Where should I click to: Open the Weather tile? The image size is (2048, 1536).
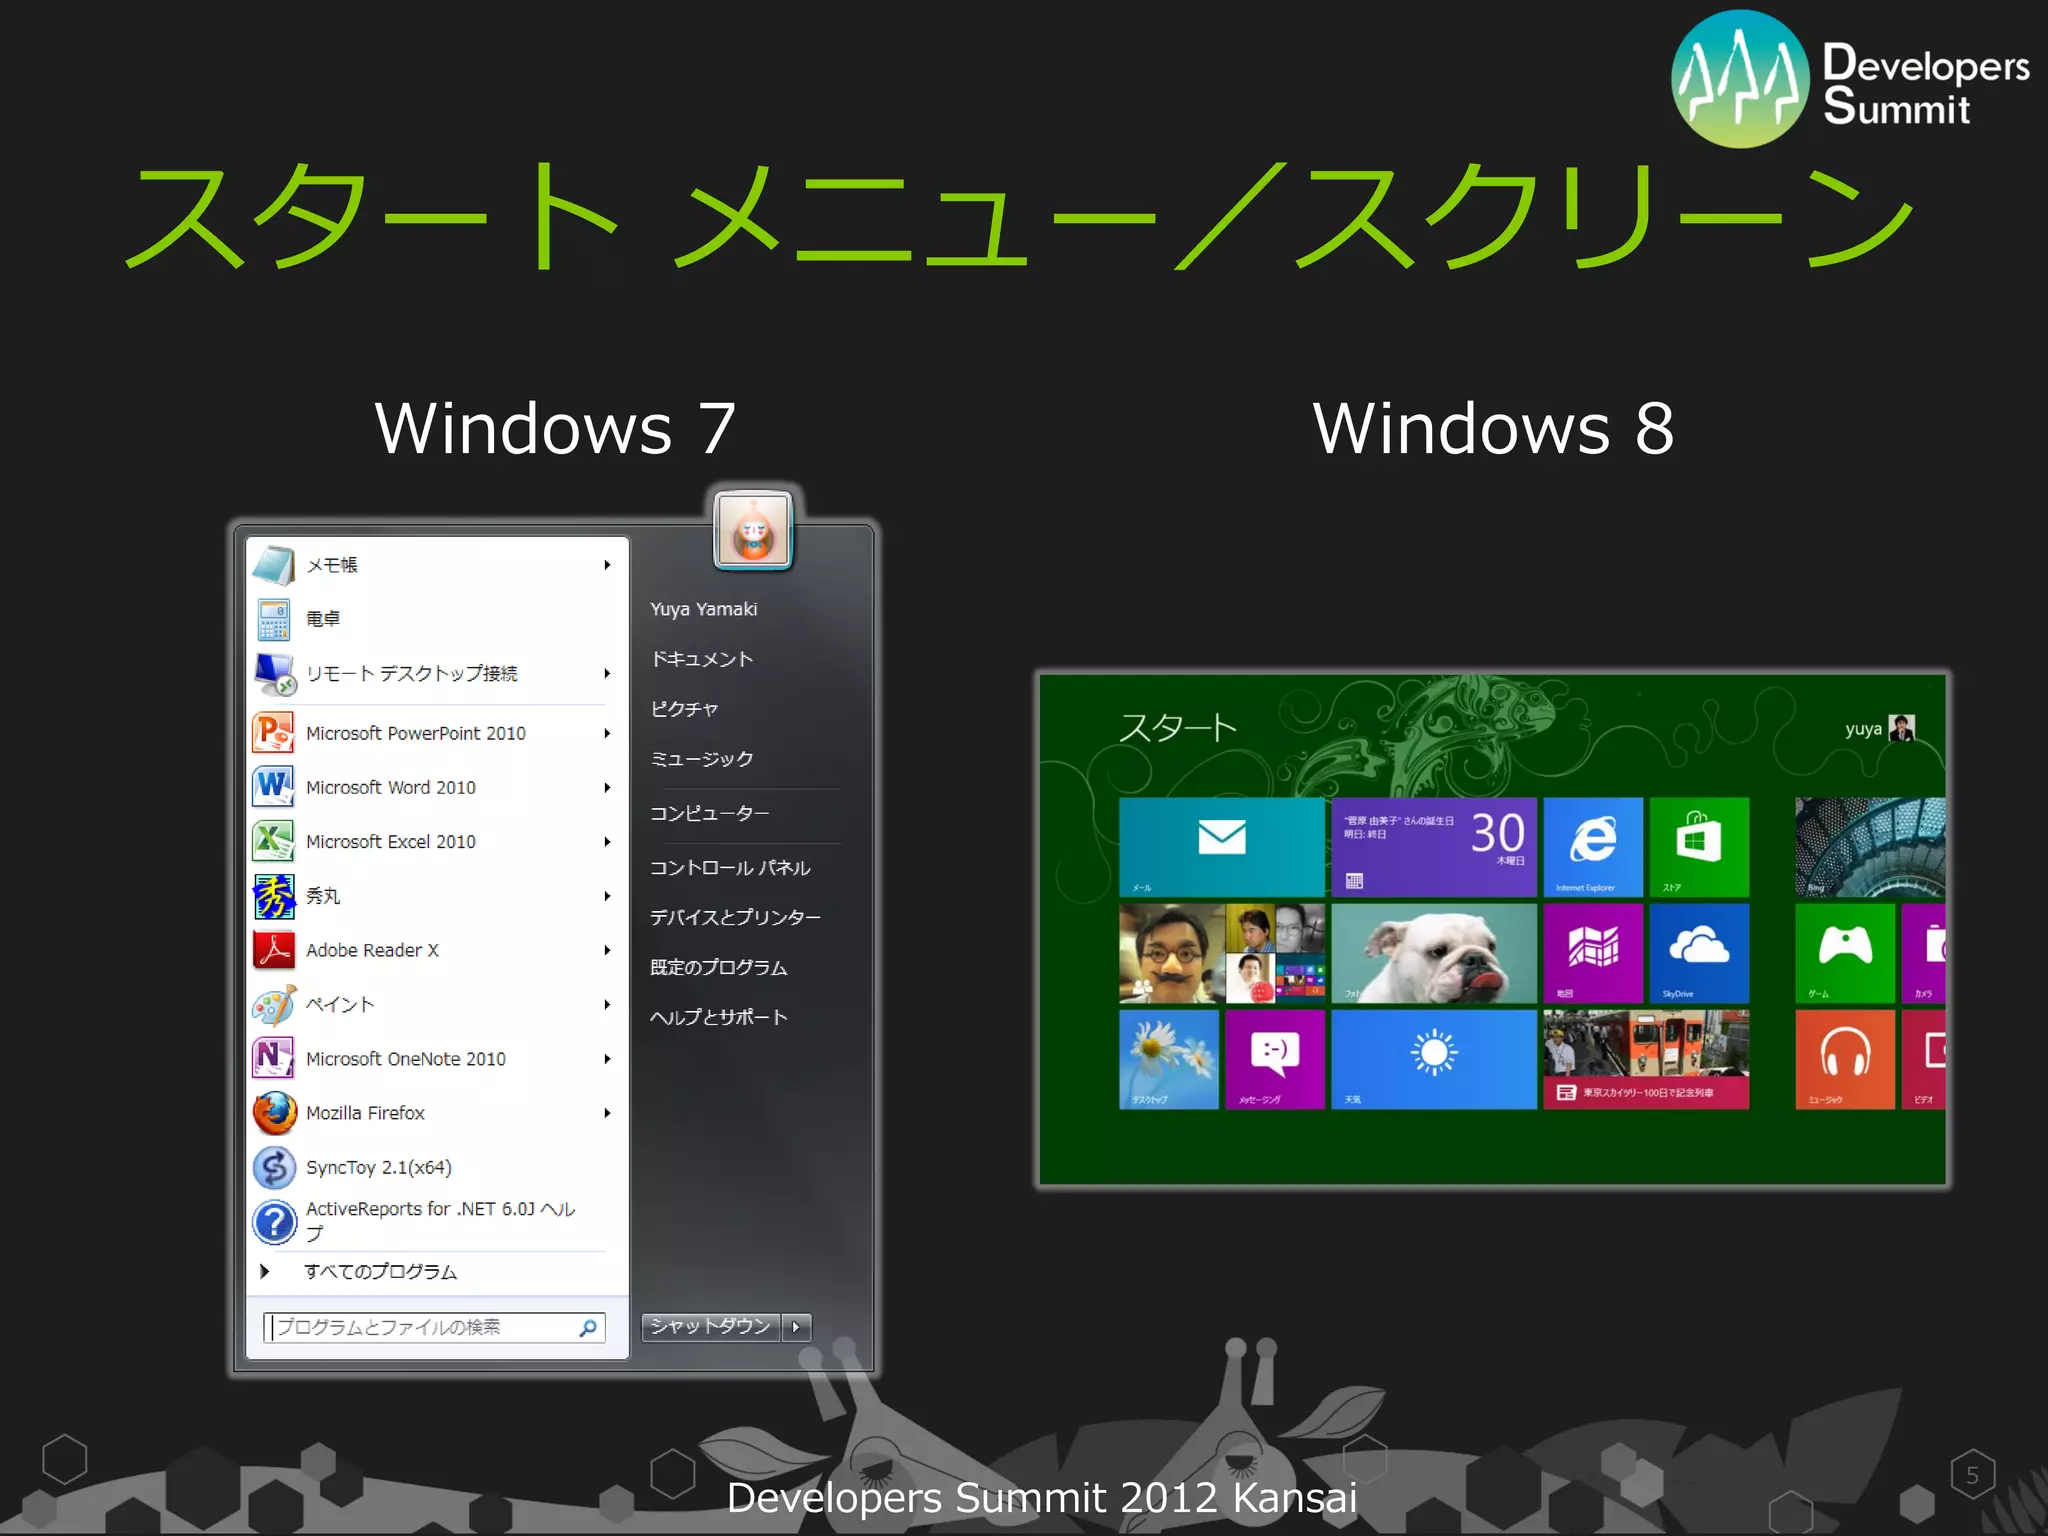pos(1433,1059)
